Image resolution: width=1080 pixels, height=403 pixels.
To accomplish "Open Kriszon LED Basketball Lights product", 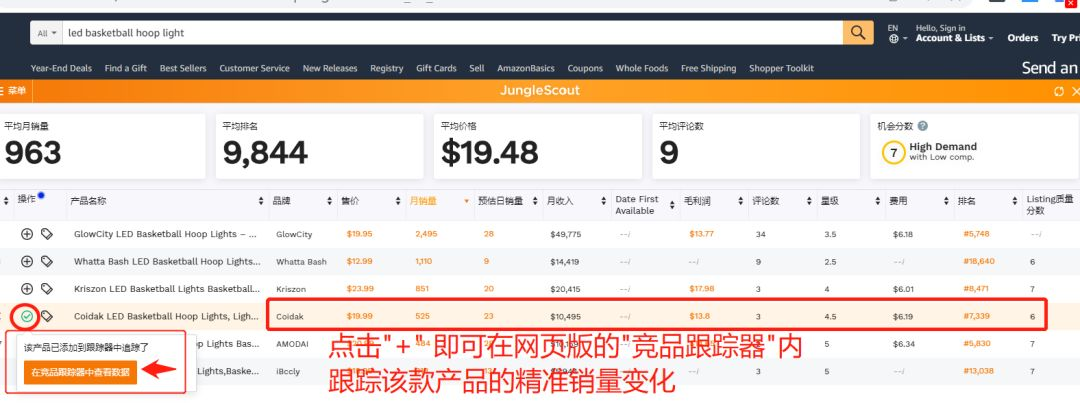I will click(167, 289).
